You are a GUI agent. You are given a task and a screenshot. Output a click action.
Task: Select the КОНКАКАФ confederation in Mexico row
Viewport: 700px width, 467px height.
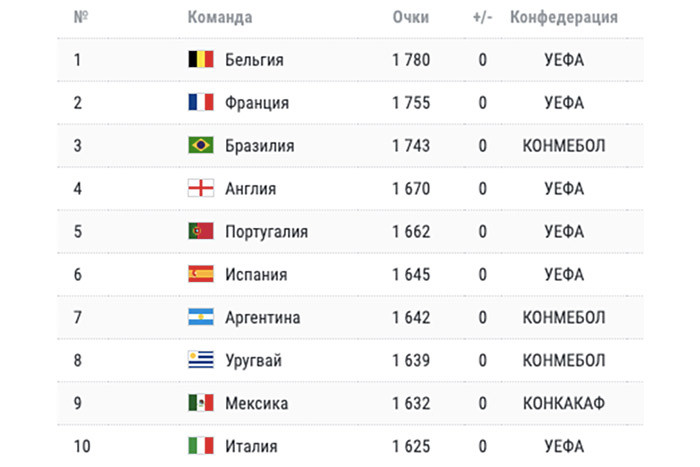click(x=564, y=404)
